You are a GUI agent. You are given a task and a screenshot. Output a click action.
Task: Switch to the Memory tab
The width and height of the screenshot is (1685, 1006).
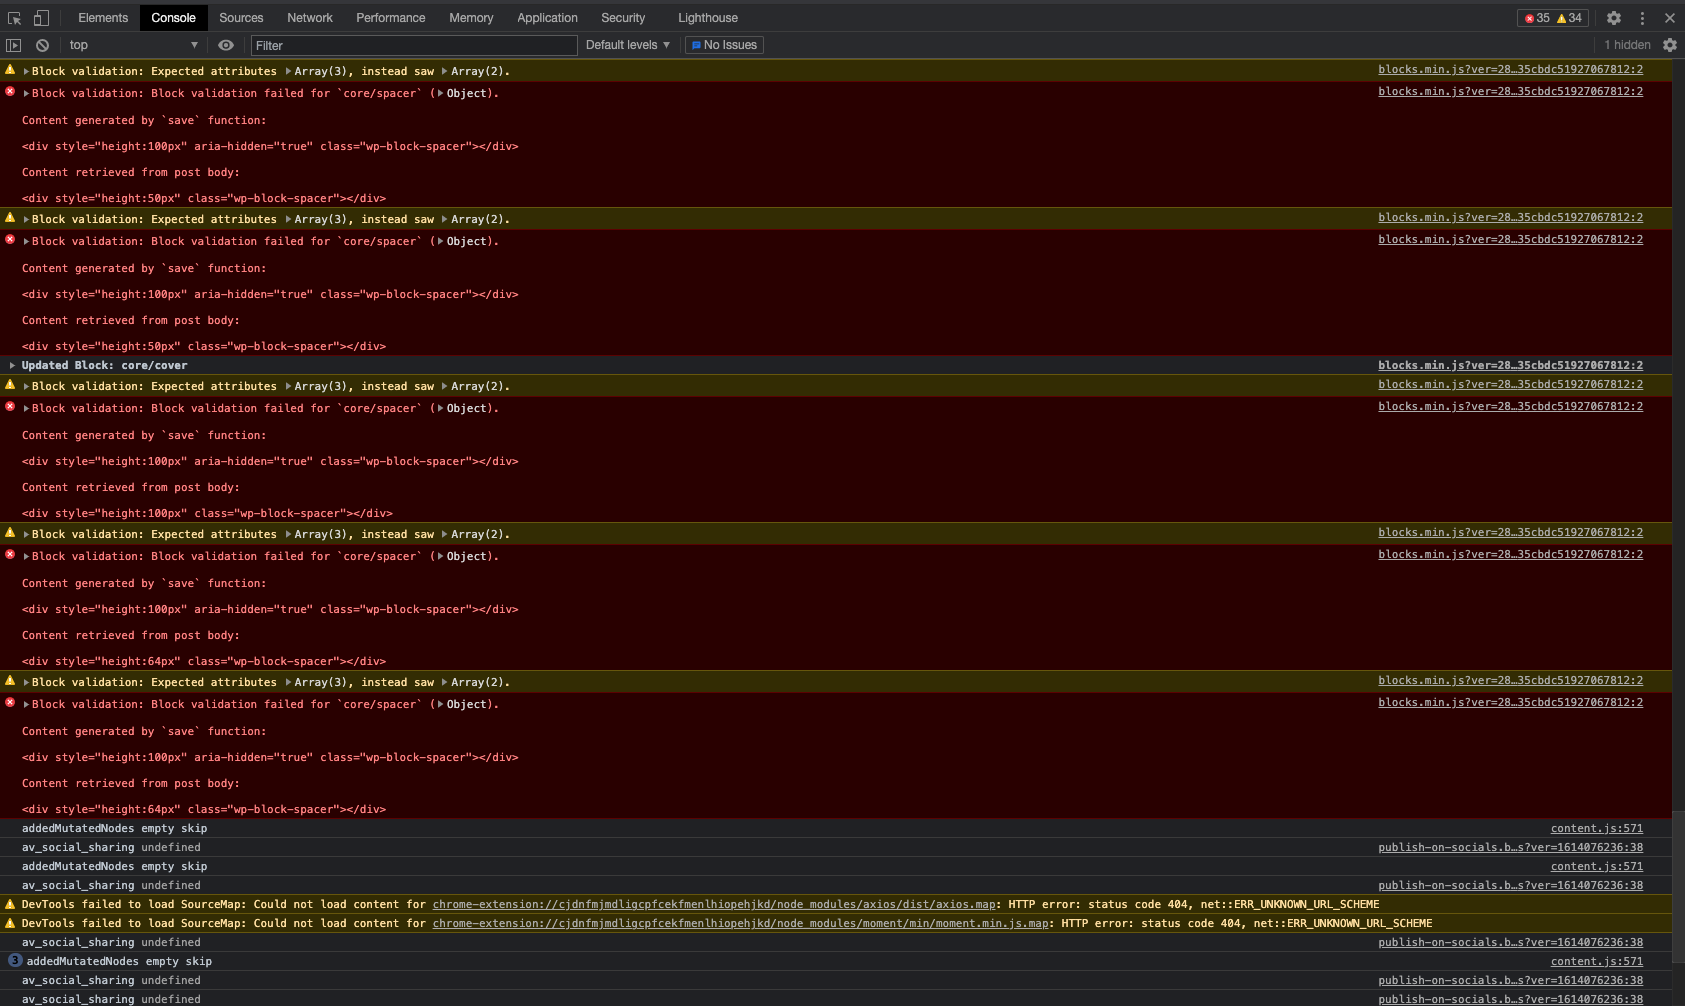pyautogui.click(x=471, y=18)
